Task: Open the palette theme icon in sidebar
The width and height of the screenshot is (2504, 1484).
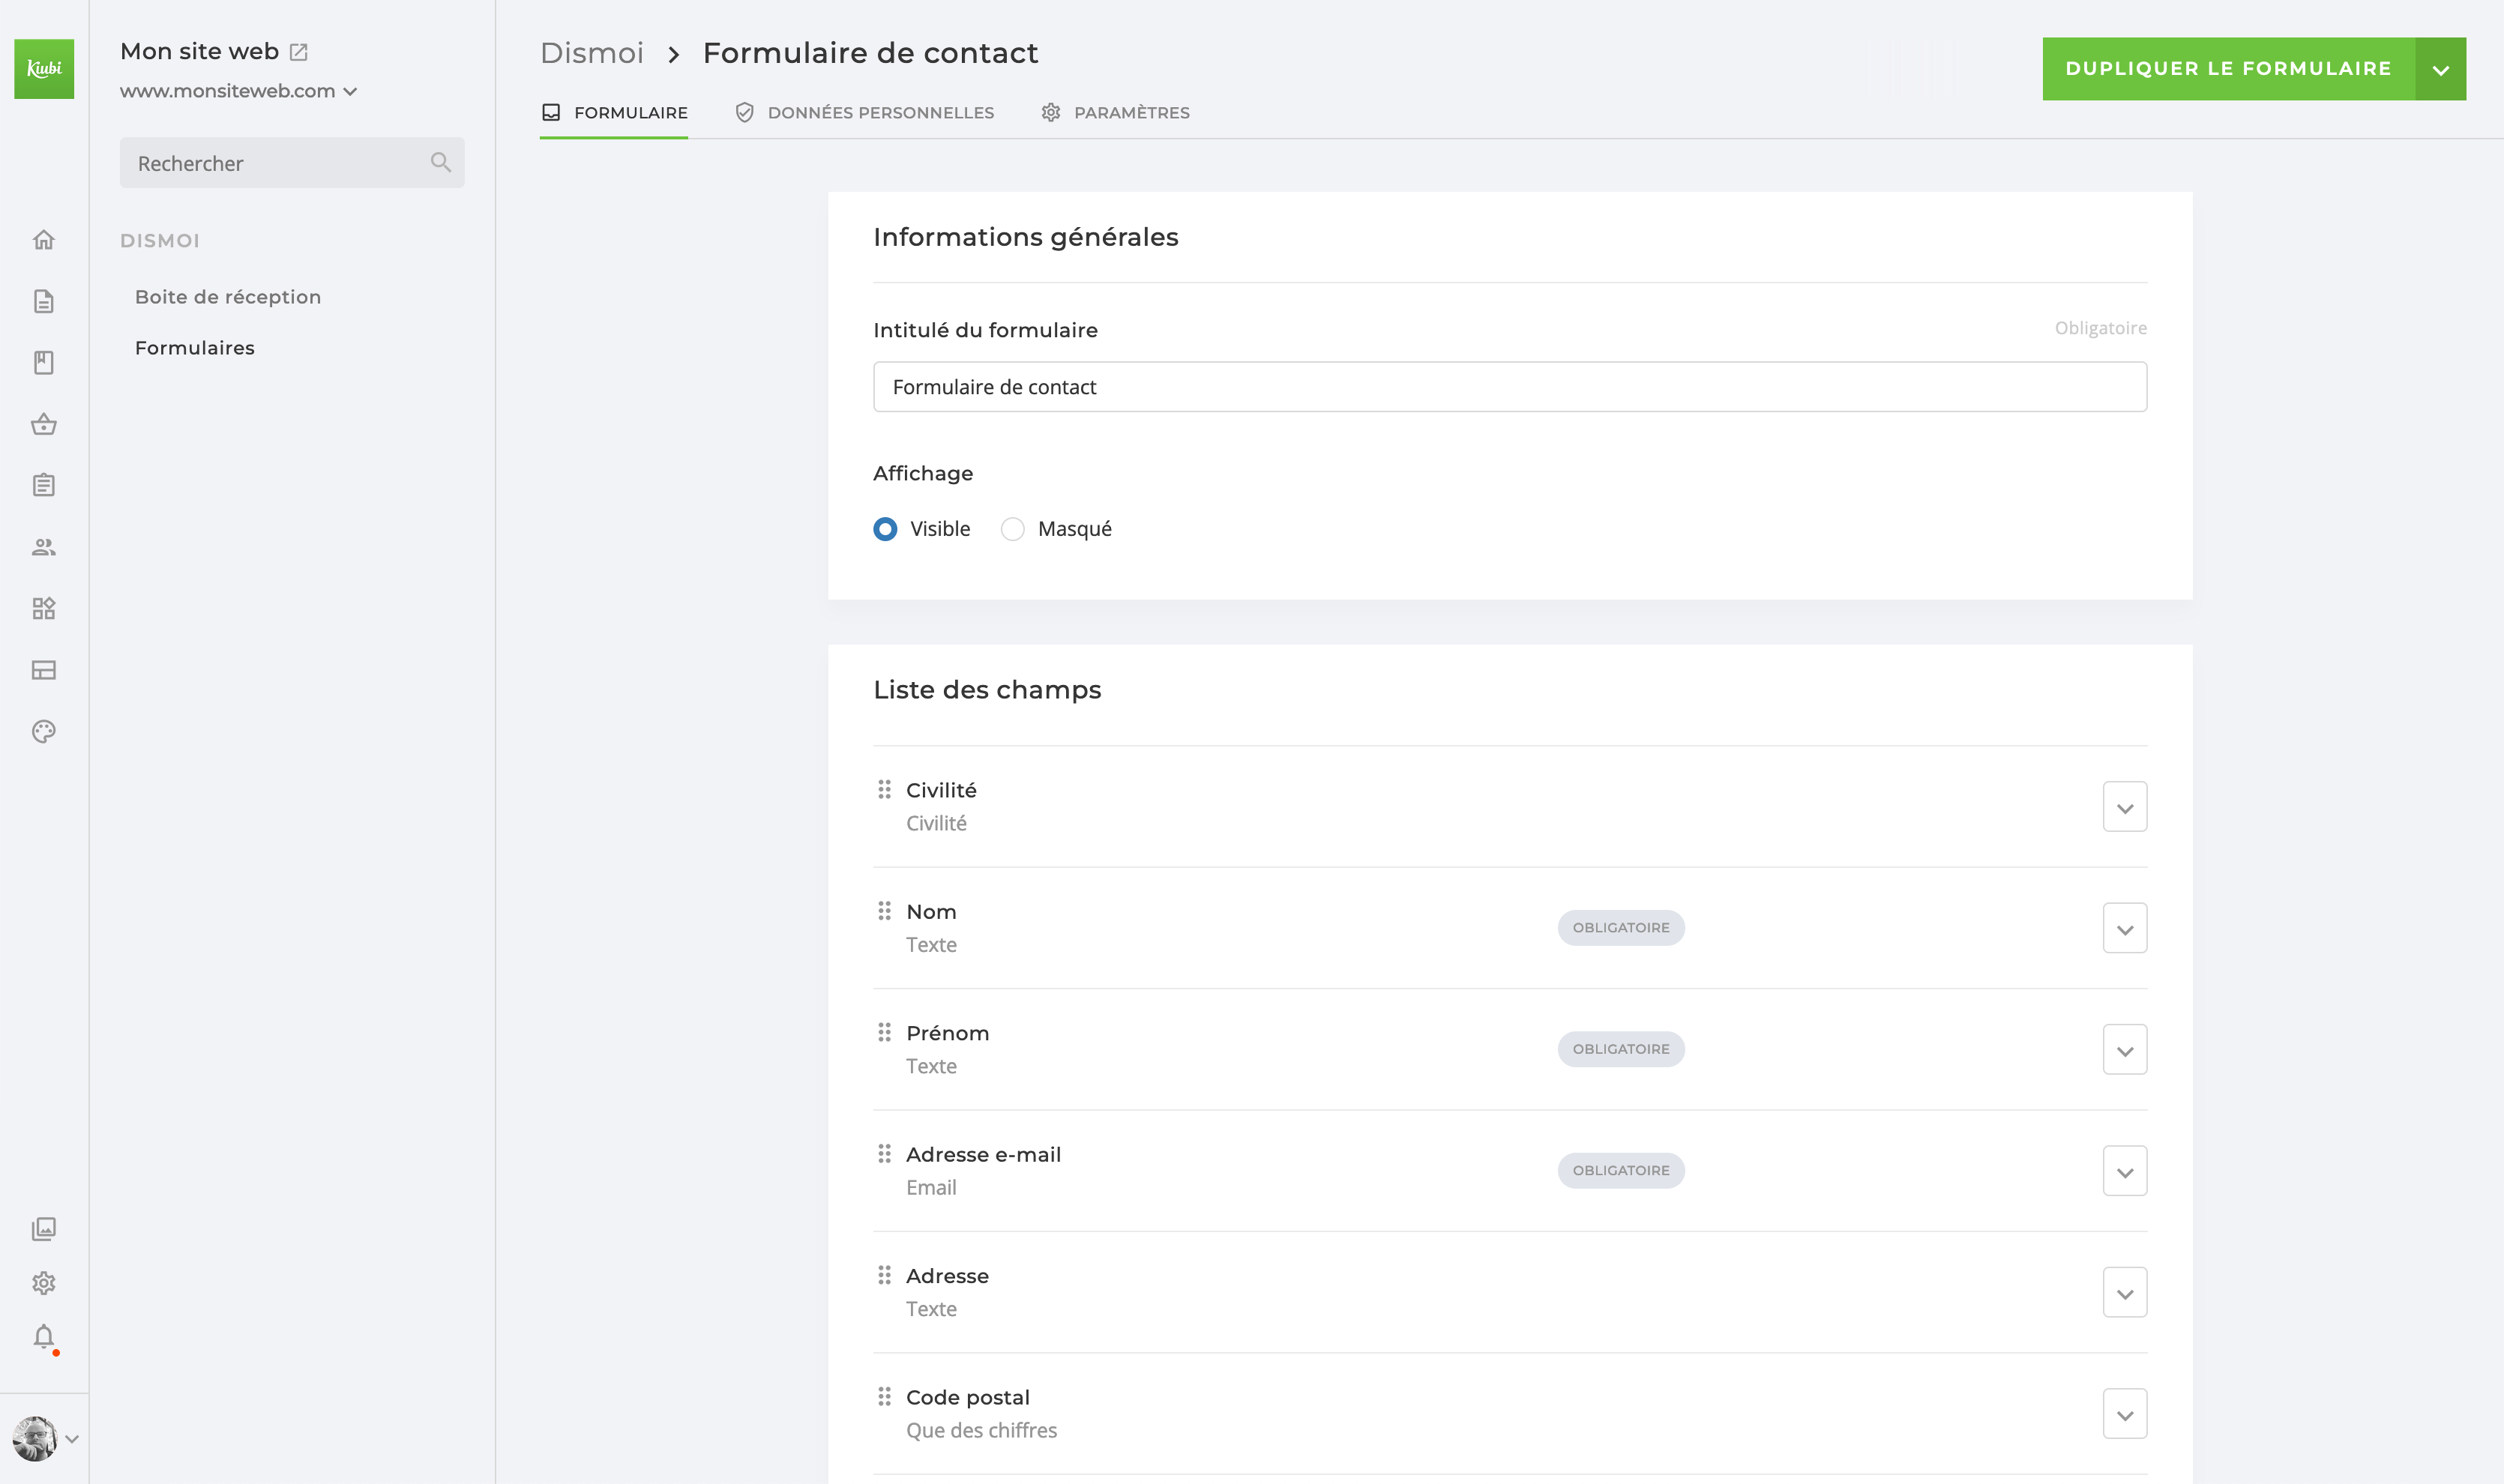Action: click(x=43, y=731)
